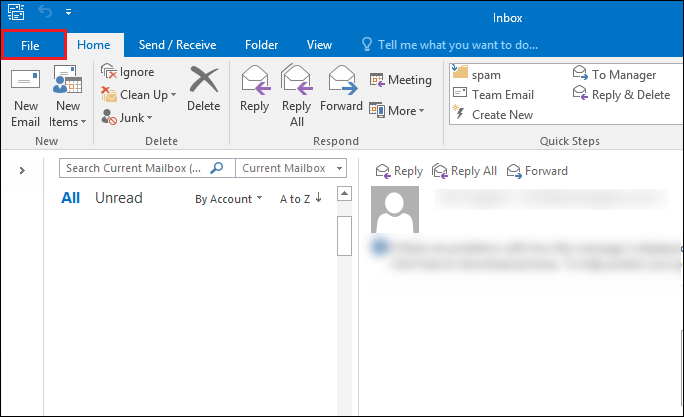684x417 pixels.
Task: Click the message list scroll up arrow
Action: (x=345, y=193)
